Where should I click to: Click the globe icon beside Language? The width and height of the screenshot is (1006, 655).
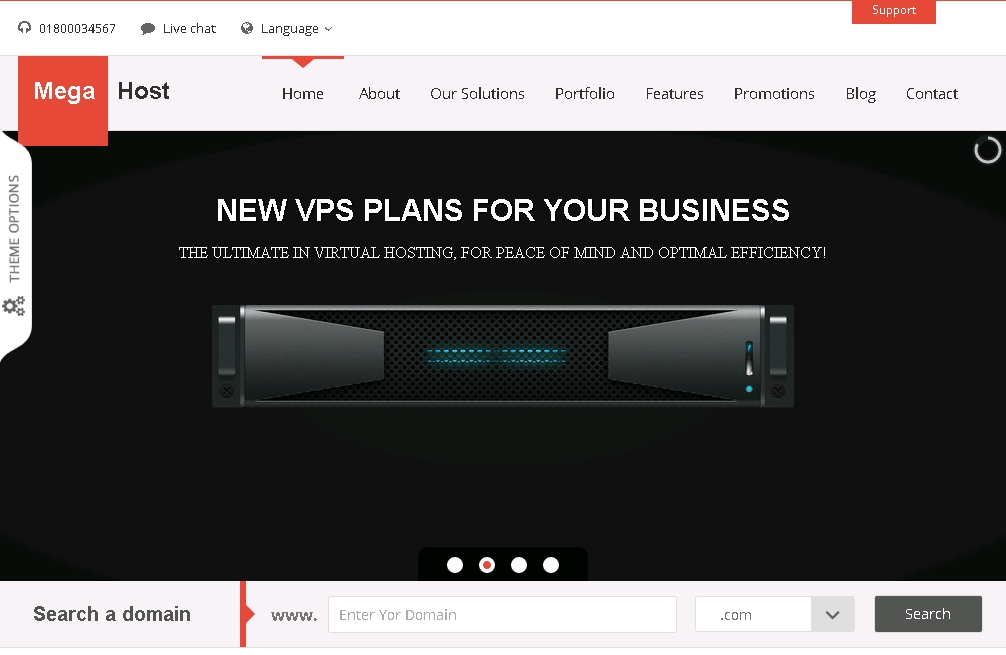246,28
